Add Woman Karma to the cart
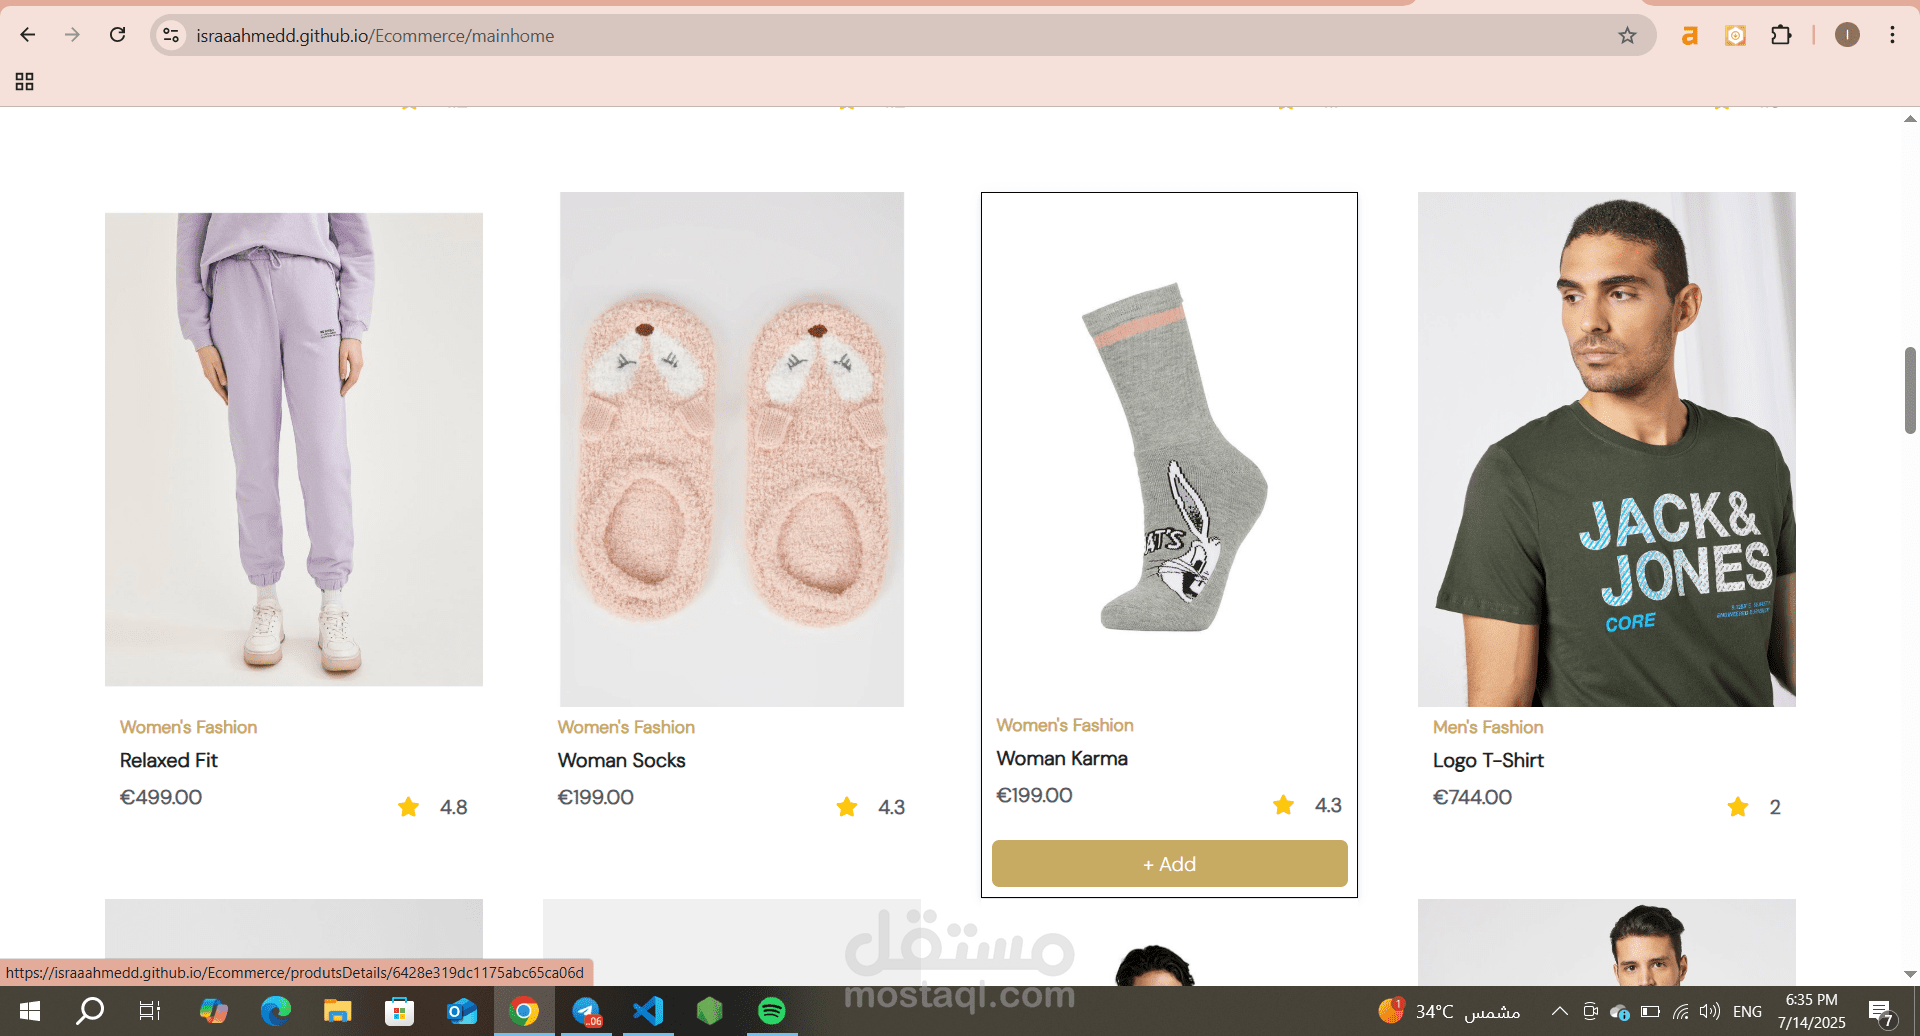This screenshot has height=1036, width=1920. click(1169, 864)
